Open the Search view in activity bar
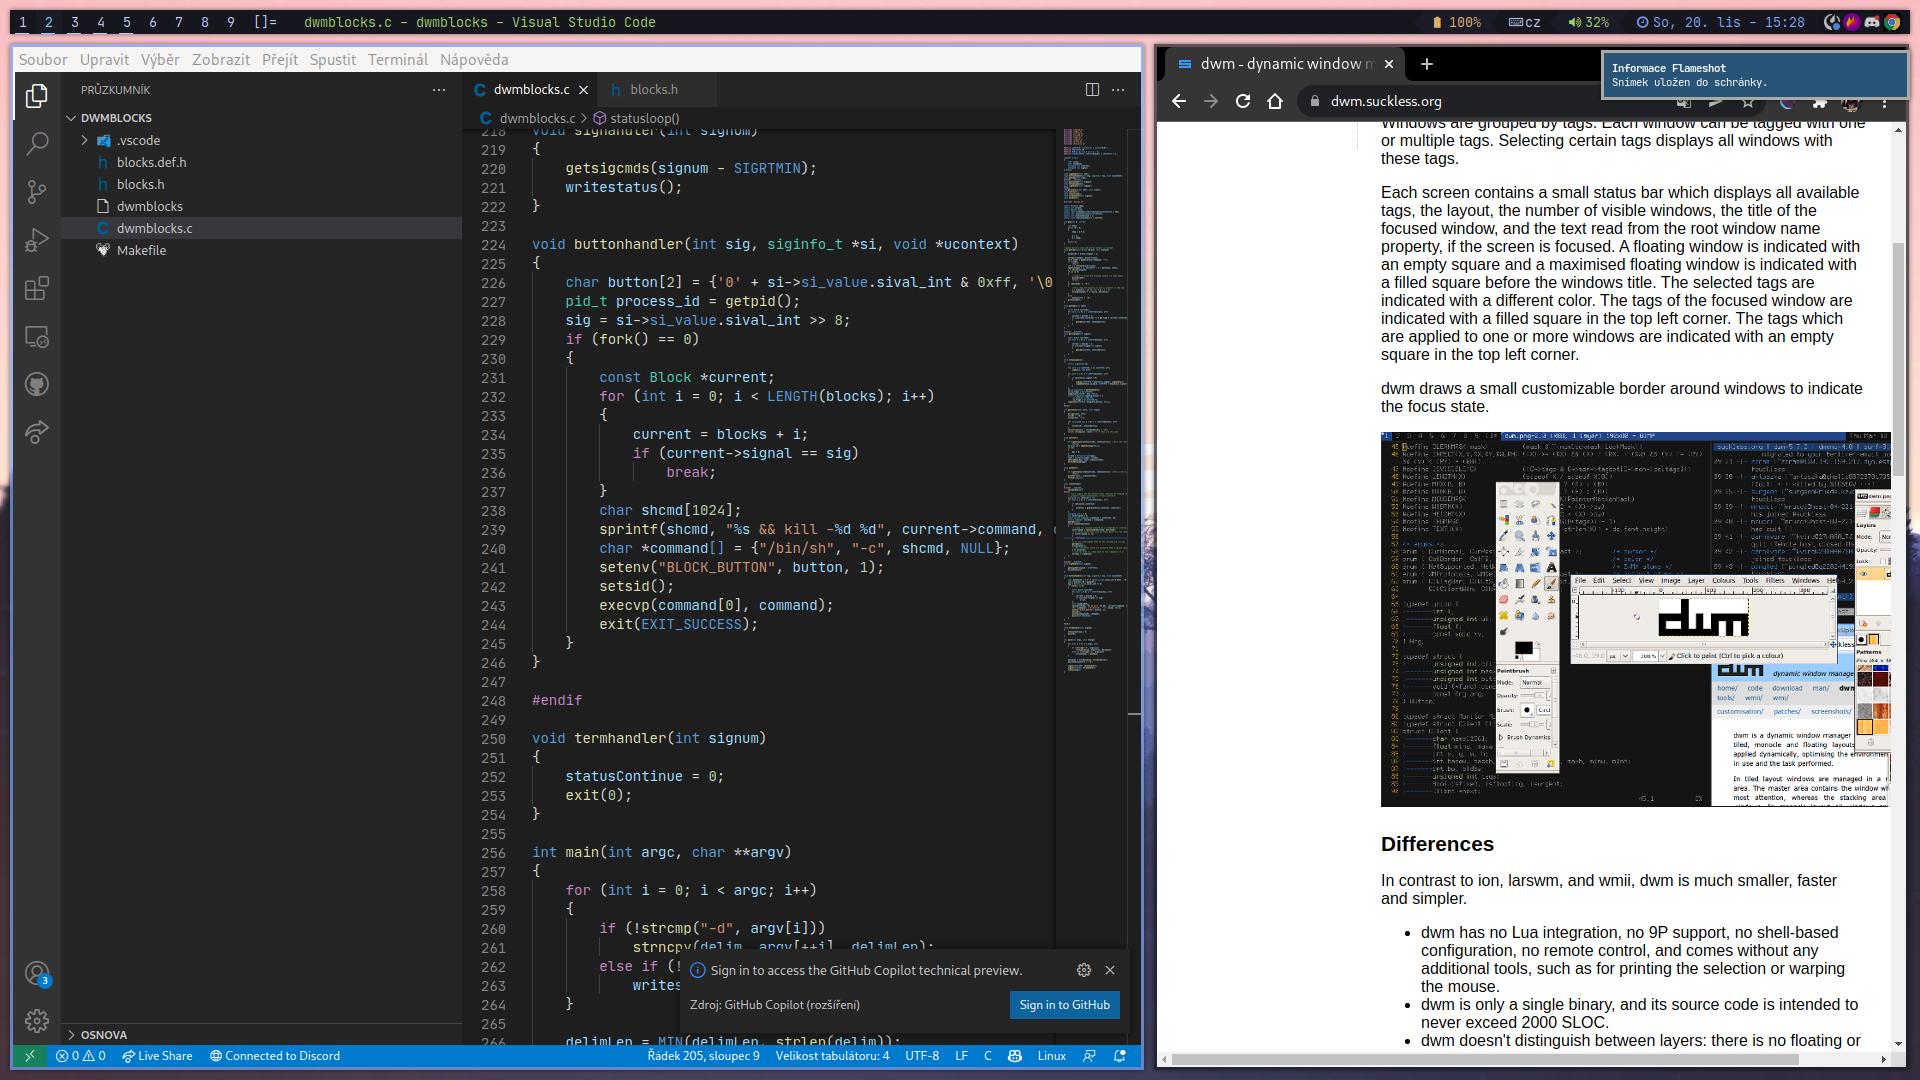 (x=37, y=143)
